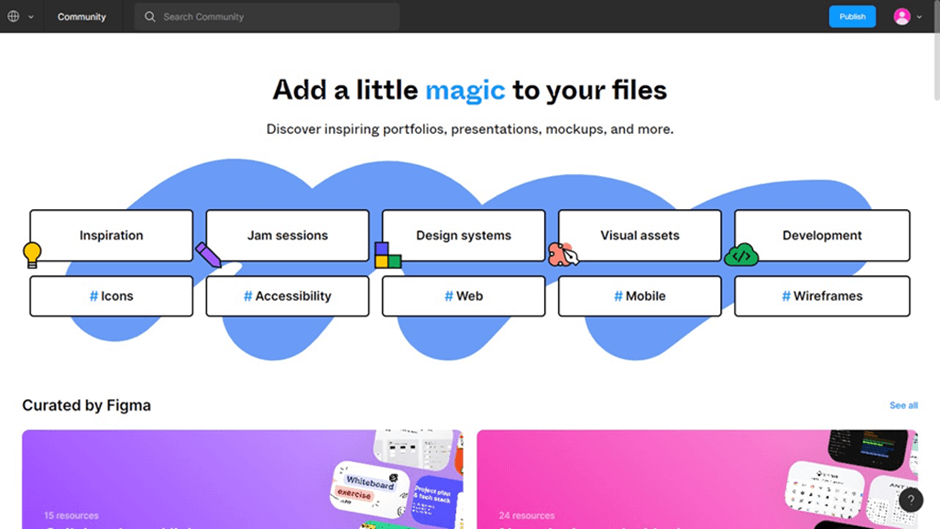Click the purple pencil icon
The image size is (940, 529).
pos(208,255)
